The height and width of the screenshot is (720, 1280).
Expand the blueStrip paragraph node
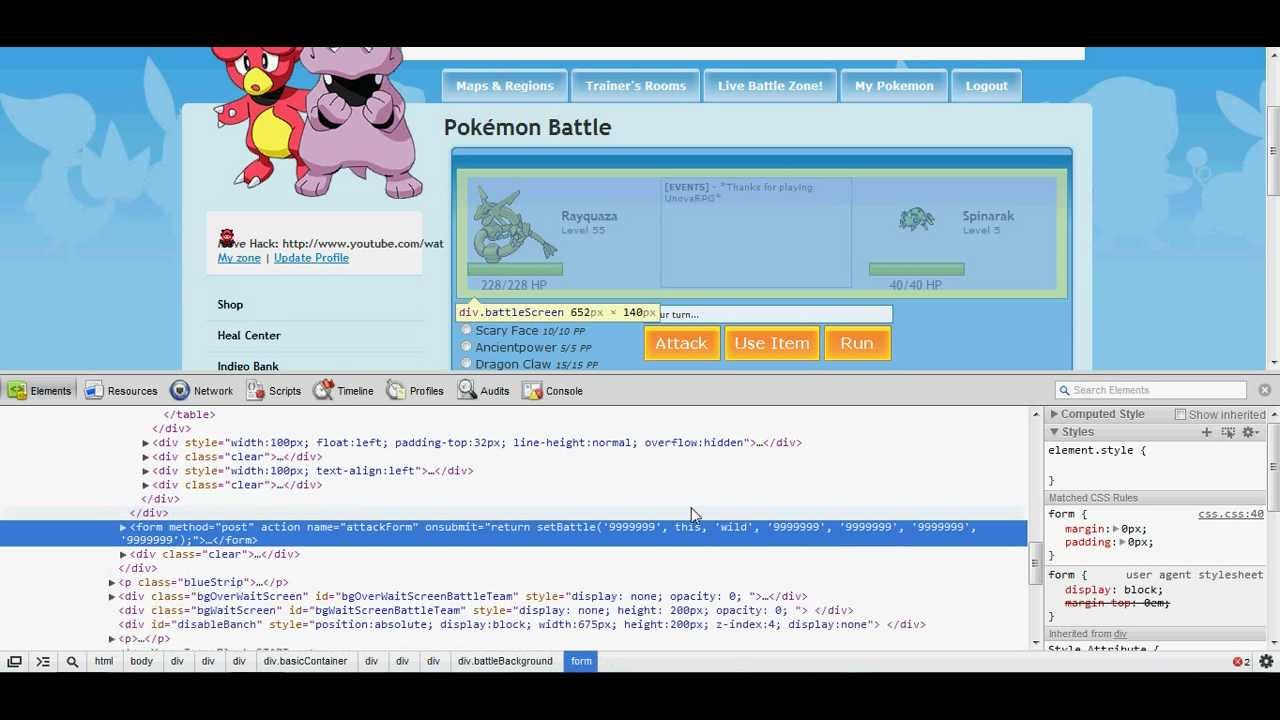point(112,582)
